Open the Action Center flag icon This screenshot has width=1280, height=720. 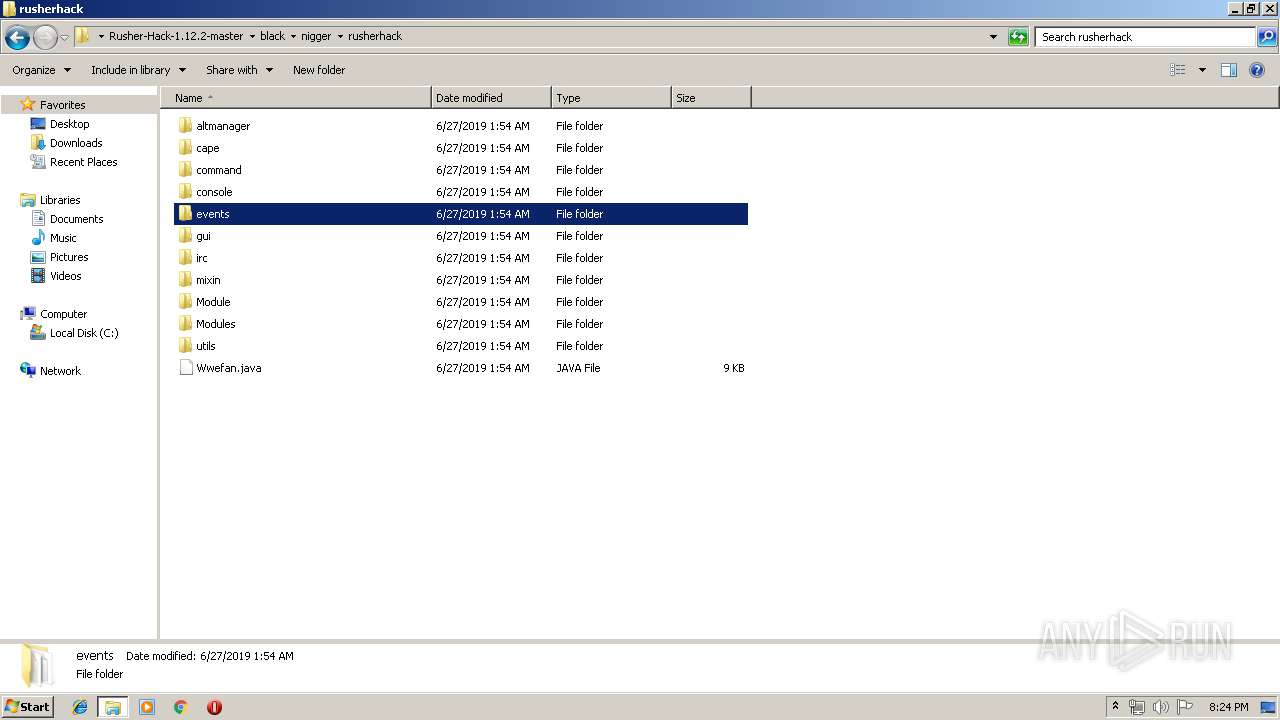coord(1184,707)
